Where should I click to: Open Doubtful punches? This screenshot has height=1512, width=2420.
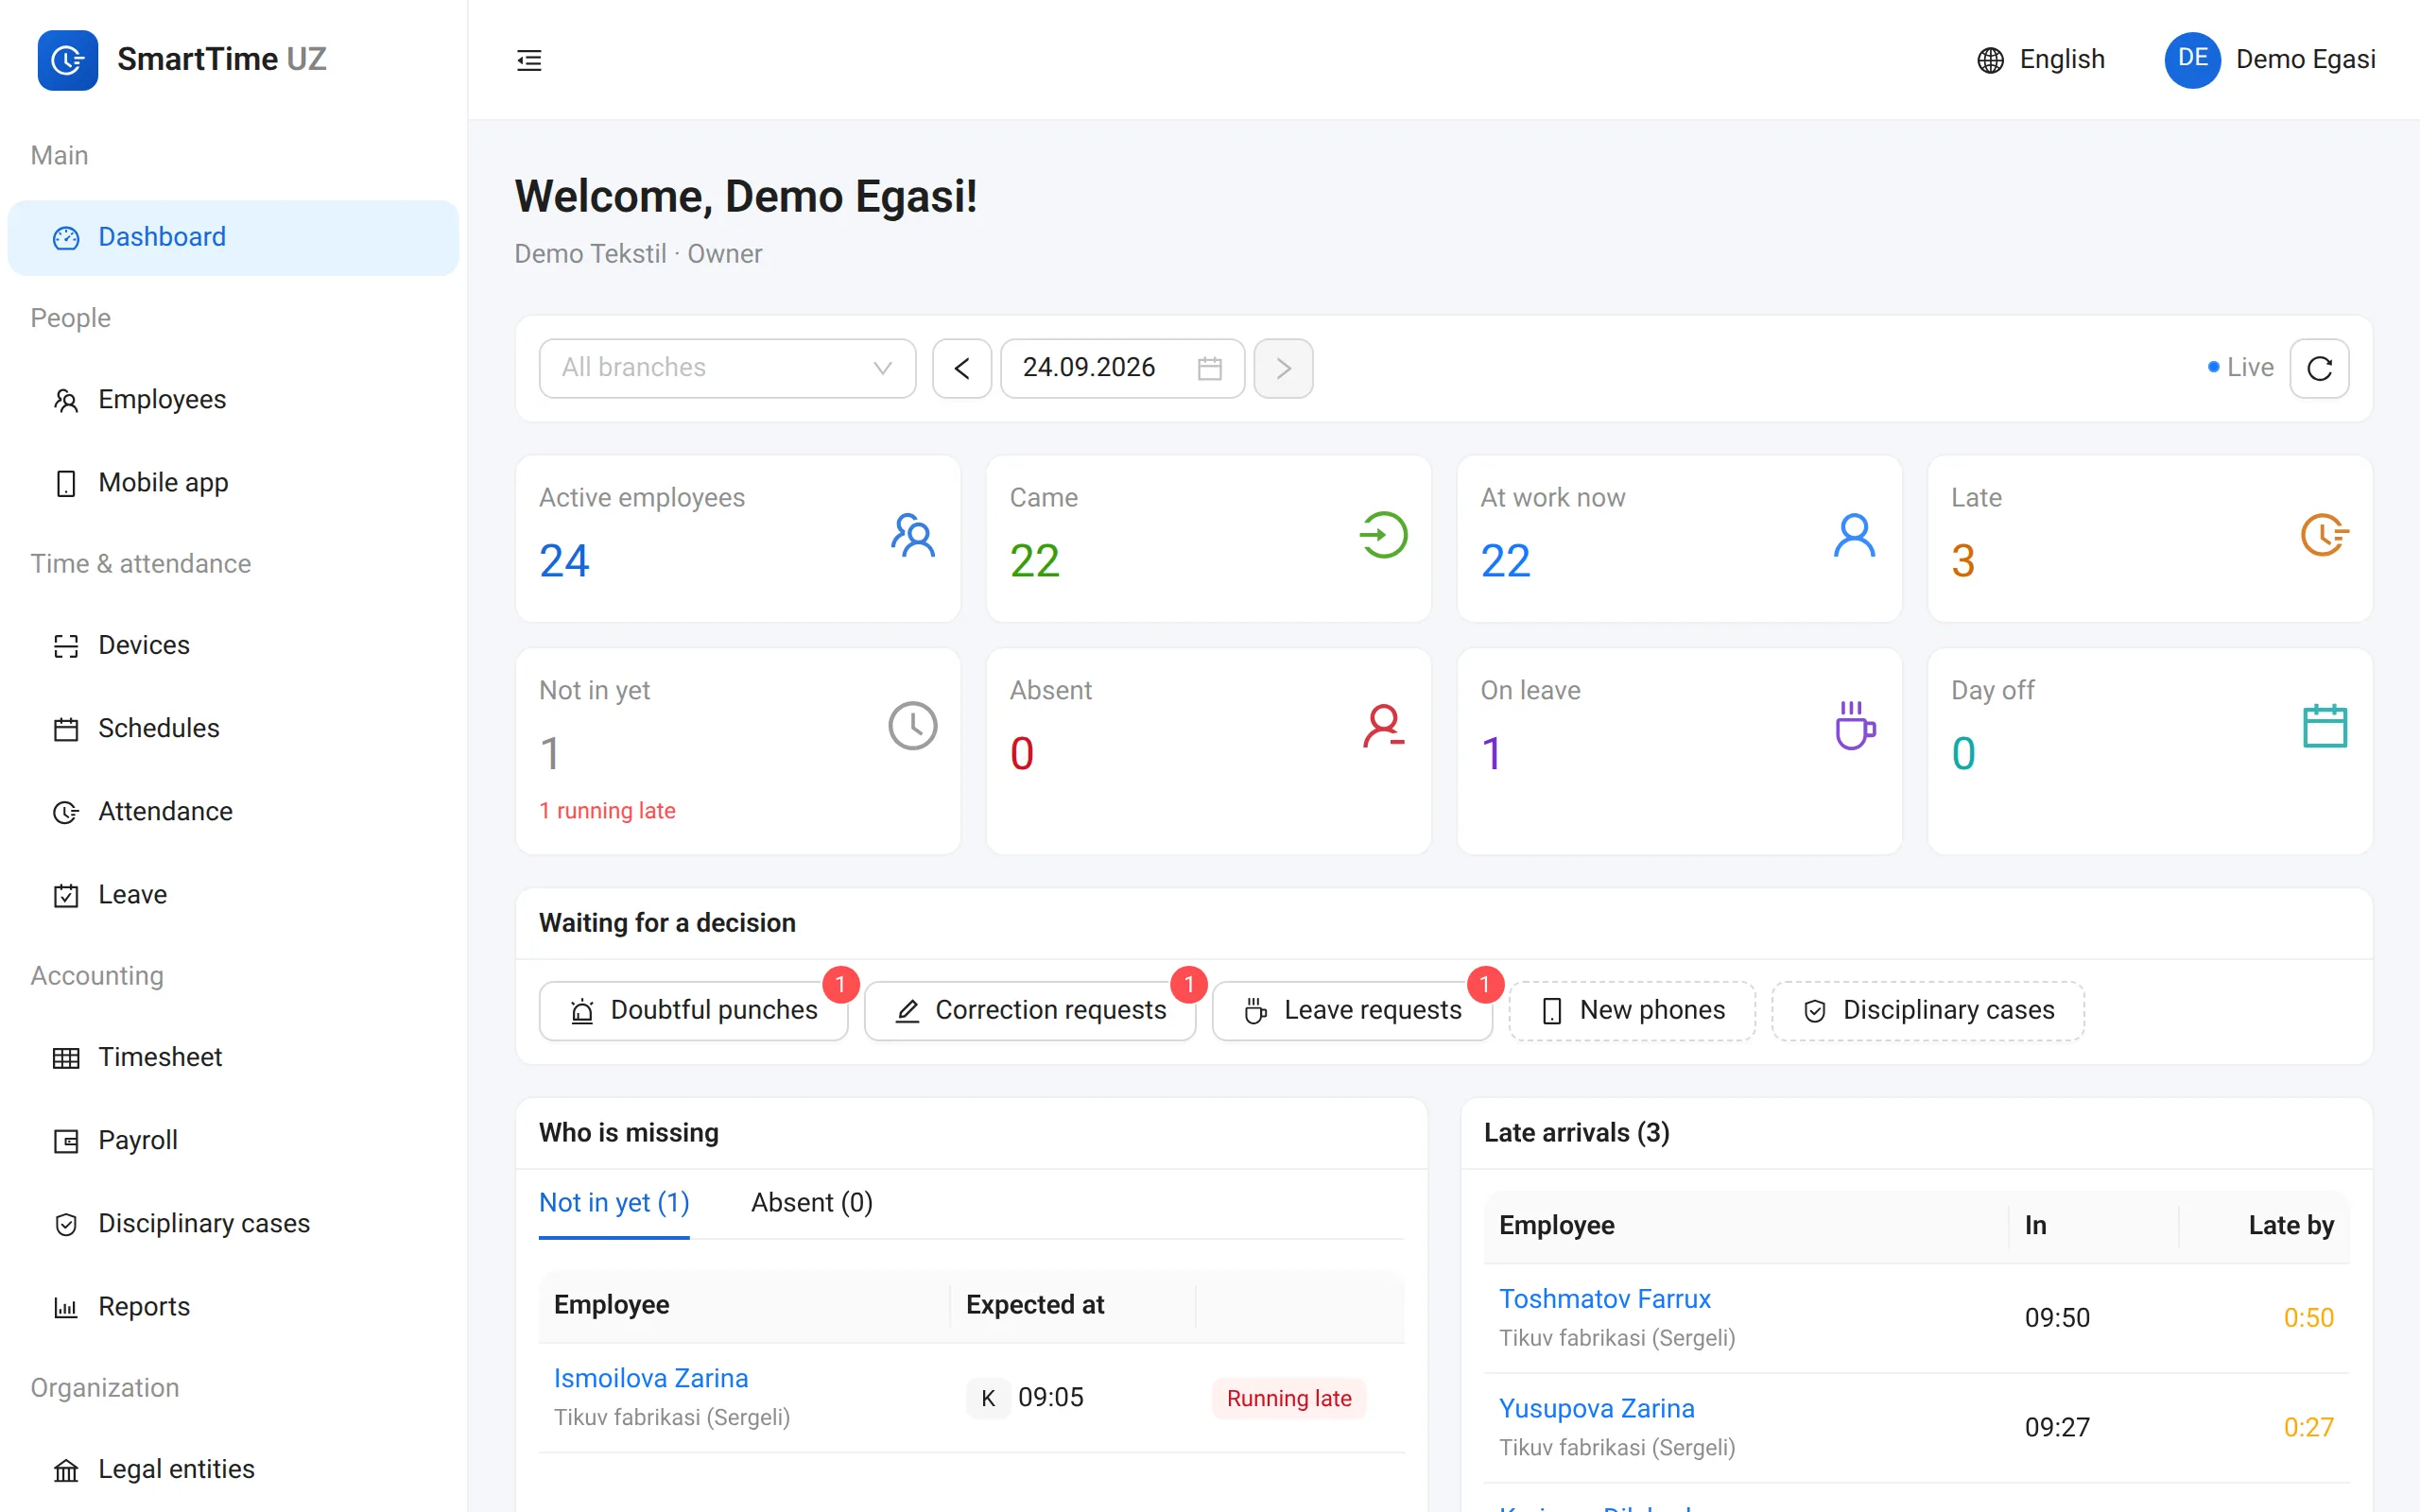point(693,1010)
